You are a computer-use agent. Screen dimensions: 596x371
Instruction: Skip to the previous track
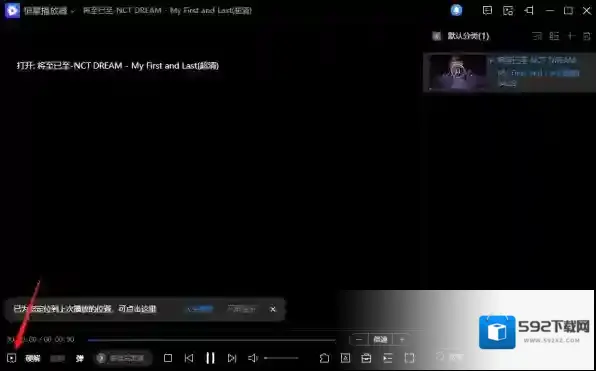point(189,358)
